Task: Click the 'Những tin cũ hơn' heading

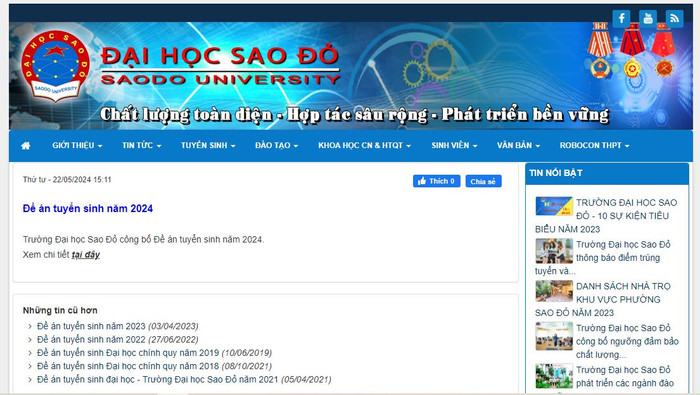Action: point(60,310)
